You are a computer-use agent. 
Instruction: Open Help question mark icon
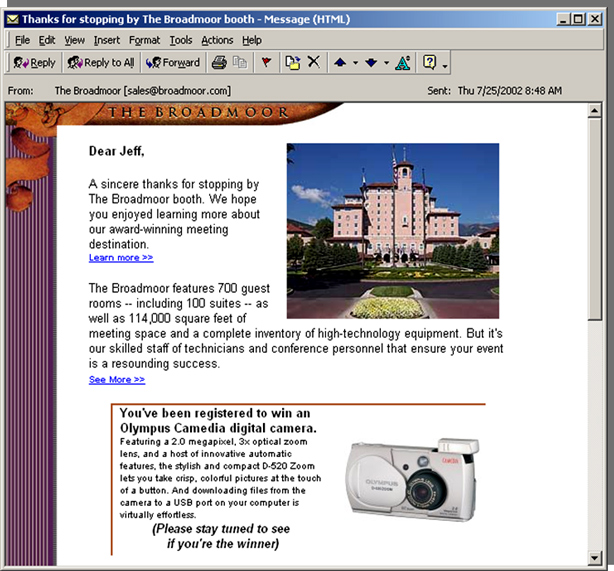tap(429, 62)
